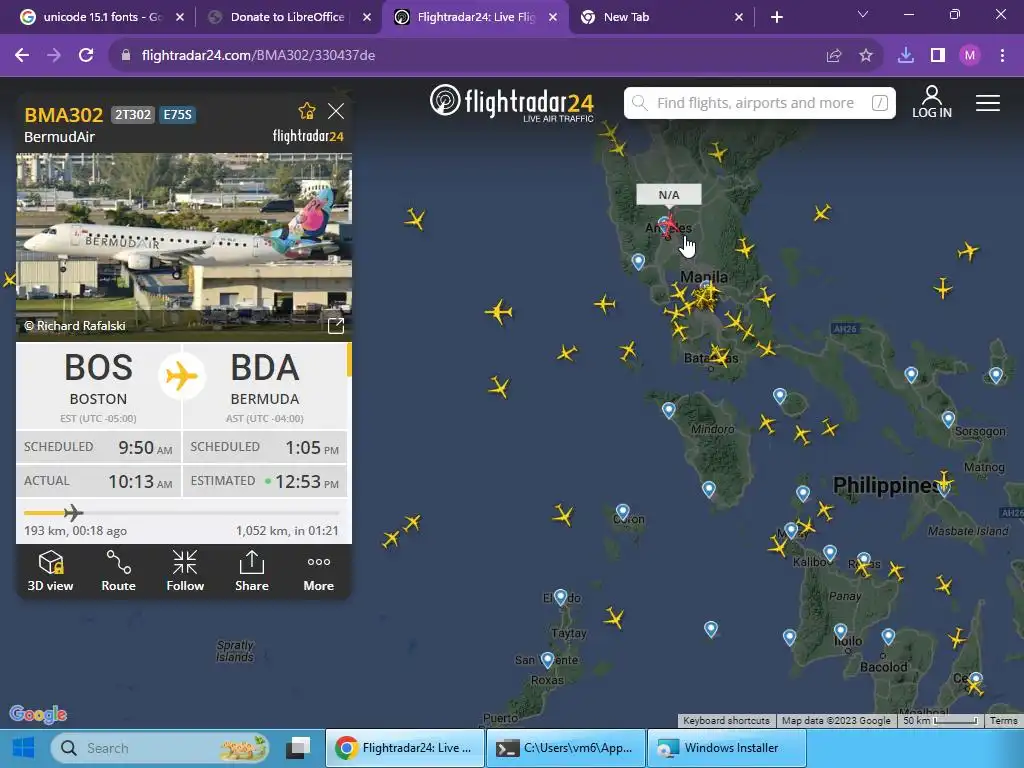Image resolution: width=1024 pixels, height=768 pixels.
Task: Open a new browser tab
Action: pos(776,17)
